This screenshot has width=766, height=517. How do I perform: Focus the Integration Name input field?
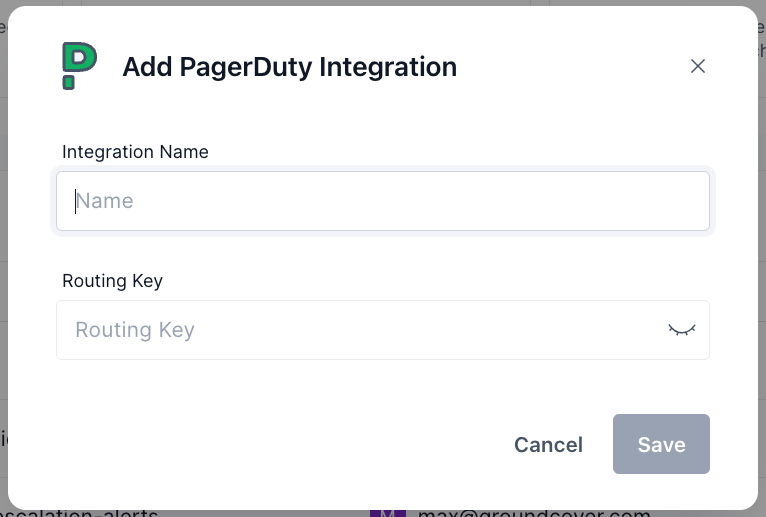point(383,201)
